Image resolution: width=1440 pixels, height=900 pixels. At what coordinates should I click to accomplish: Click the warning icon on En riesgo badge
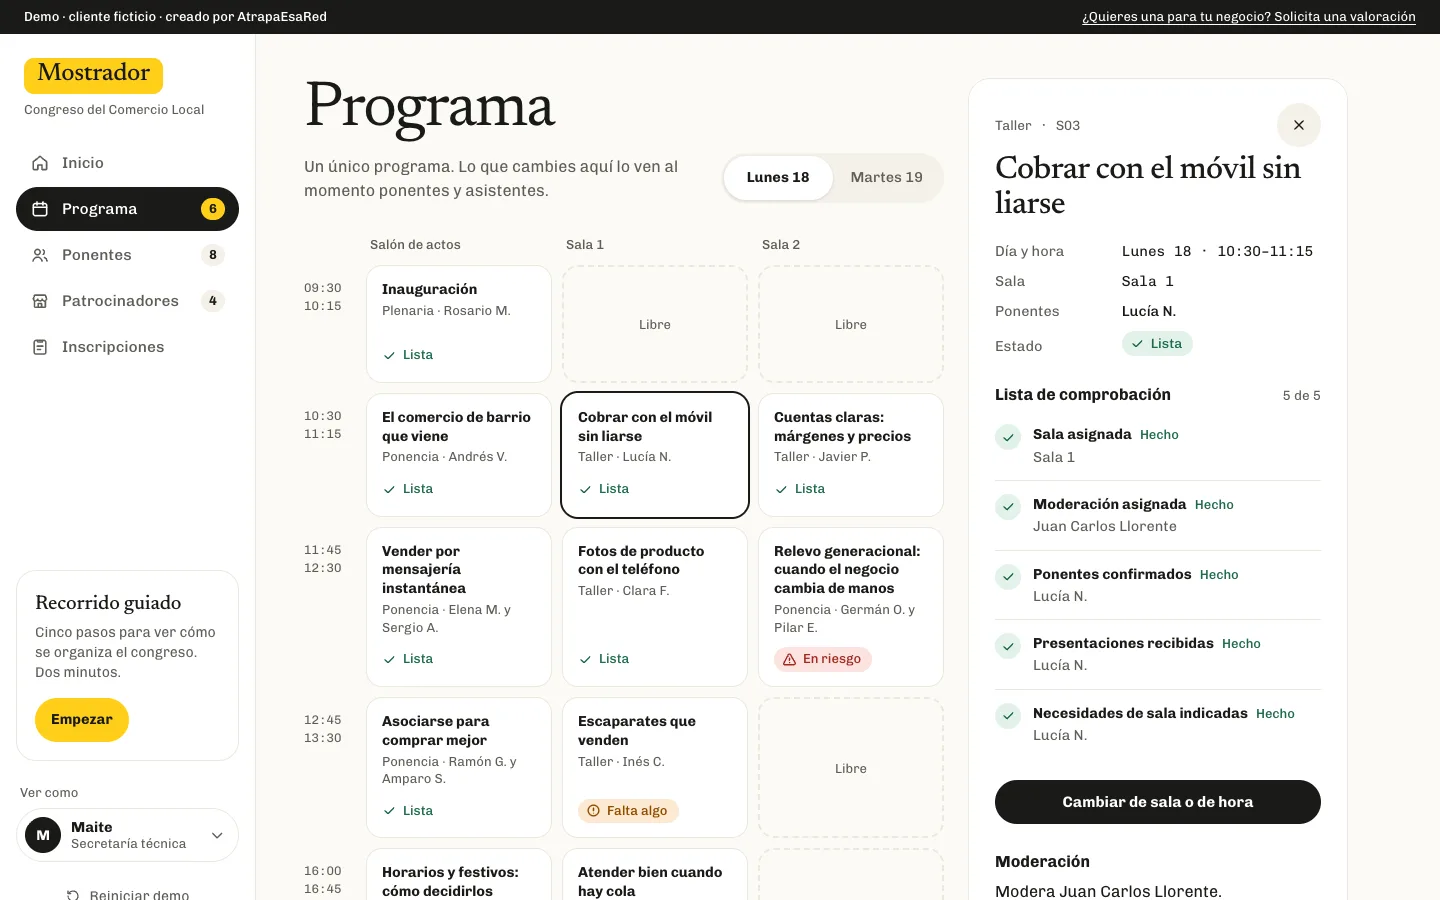click(x=789, y=659)
